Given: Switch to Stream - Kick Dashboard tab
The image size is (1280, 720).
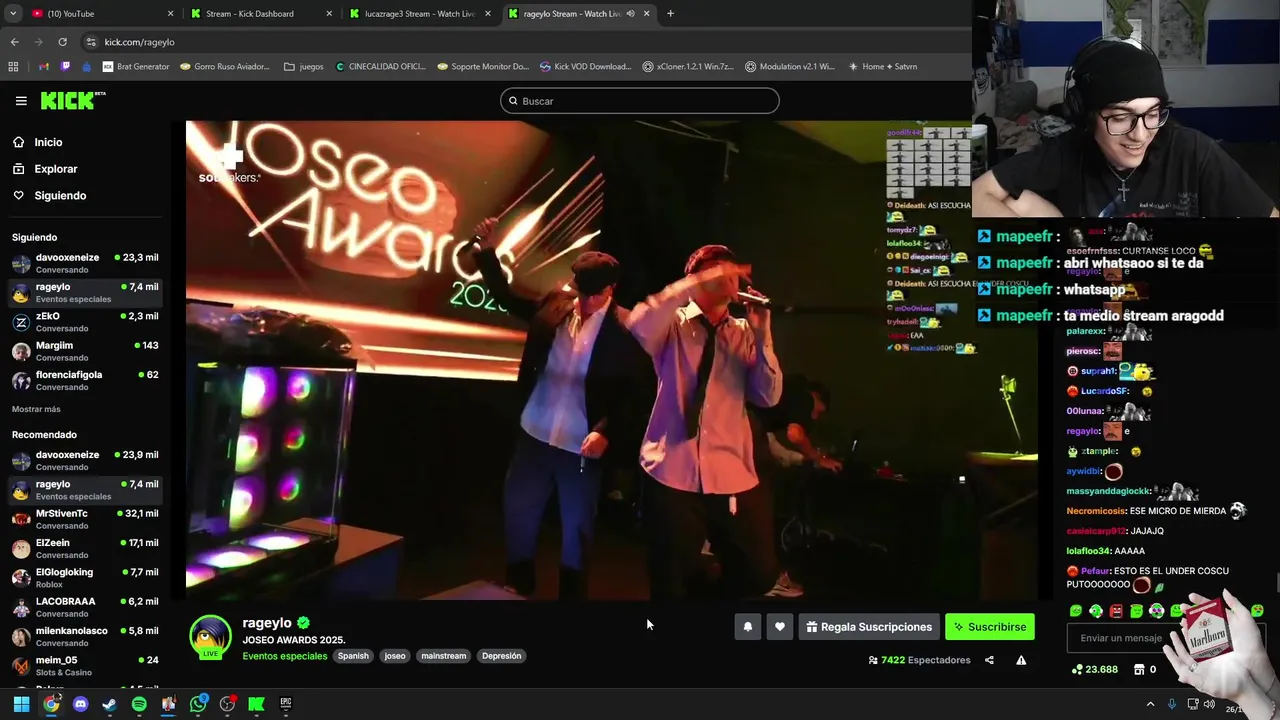Looking at the screenshot, I should [260, 14].
